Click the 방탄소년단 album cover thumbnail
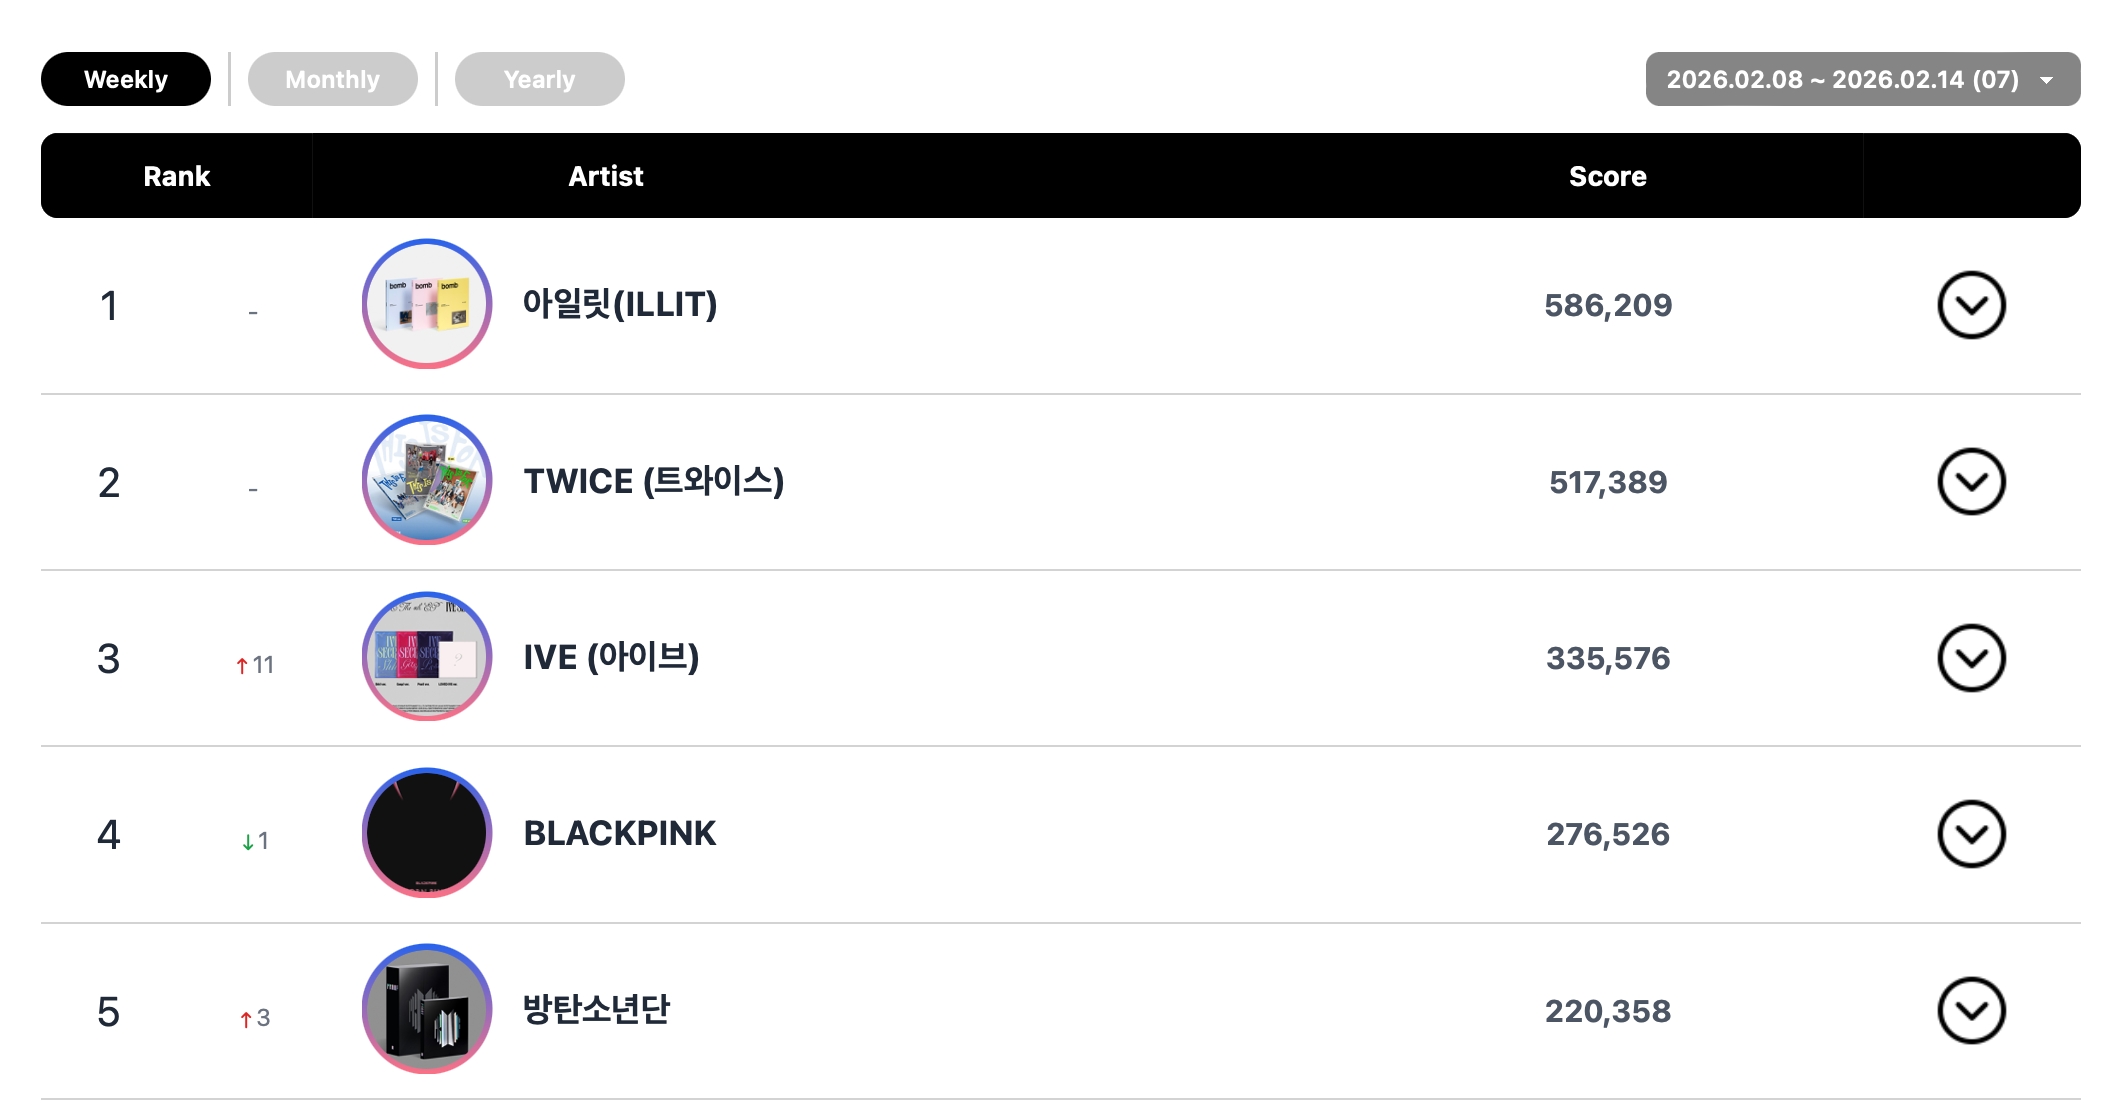Image resolution: width=2127 pixels, height=1113 pixels. pyautogui.click(x=427, y=1010)
